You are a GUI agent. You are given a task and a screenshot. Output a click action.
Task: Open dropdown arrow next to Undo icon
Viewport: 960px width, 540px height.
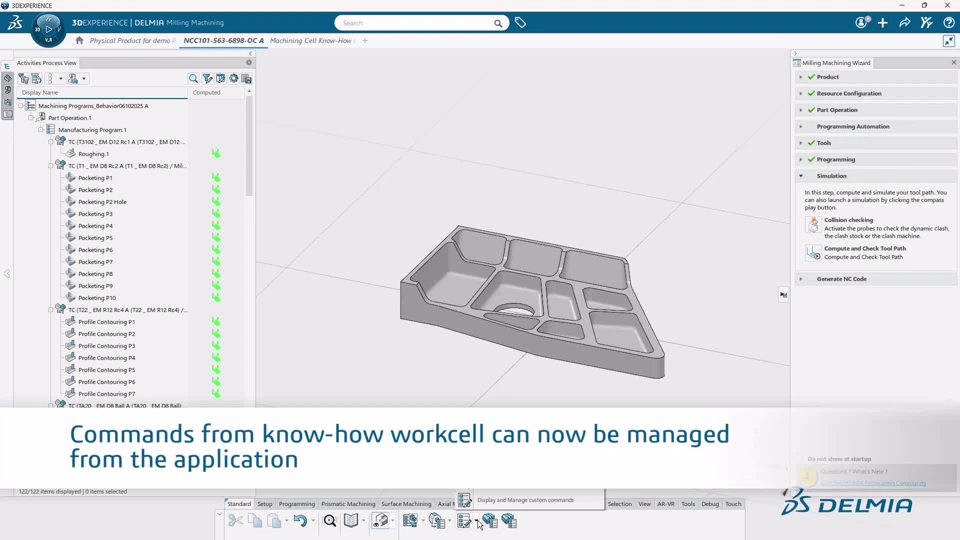point(313,522)
